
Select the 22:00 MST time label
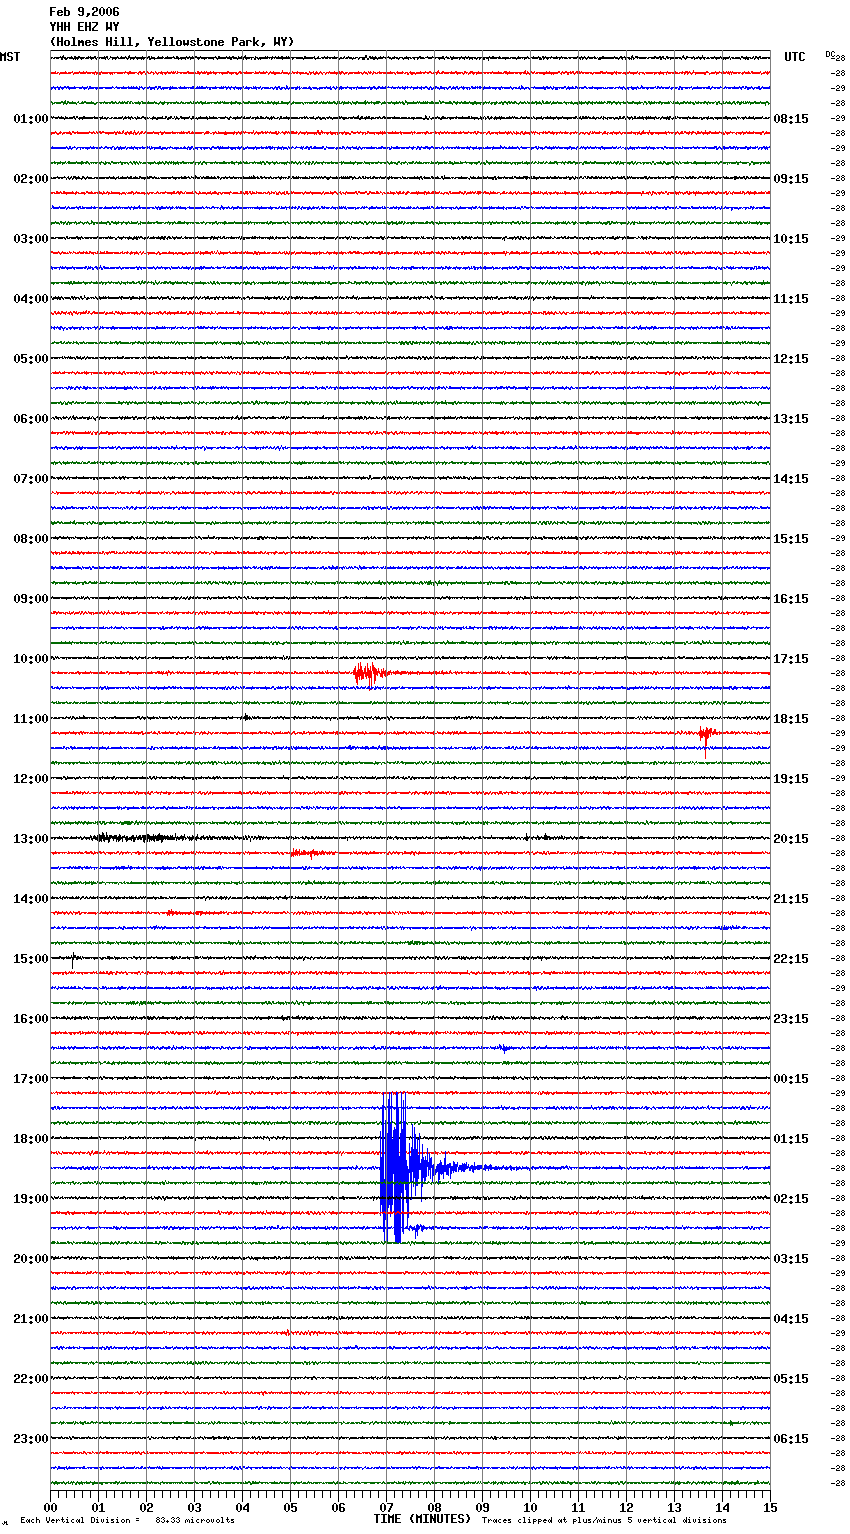click(x=31, y=1379)
